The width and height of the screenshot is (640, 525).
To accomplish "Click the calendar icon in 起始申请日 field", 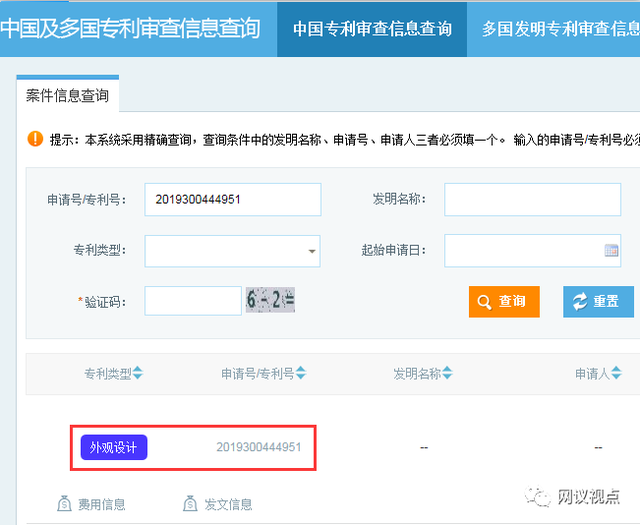I will pos(611,250).
